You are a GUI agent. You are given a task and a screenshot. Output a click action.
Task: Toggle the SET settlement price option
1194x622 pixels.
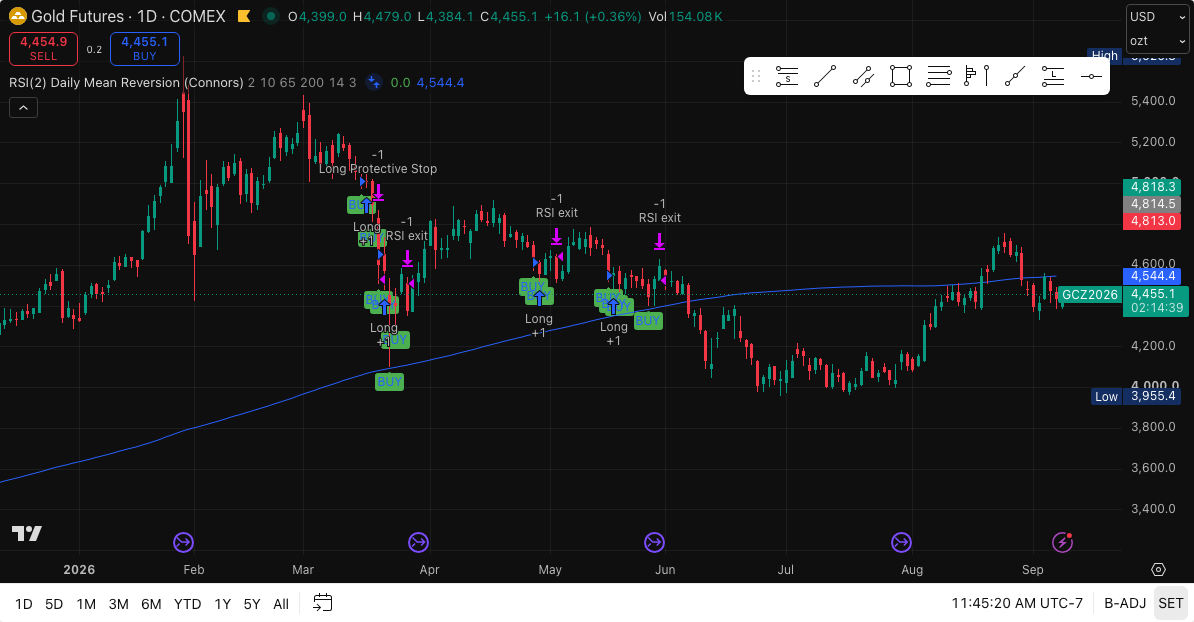pyautogui.click(x=1170, y=603)
